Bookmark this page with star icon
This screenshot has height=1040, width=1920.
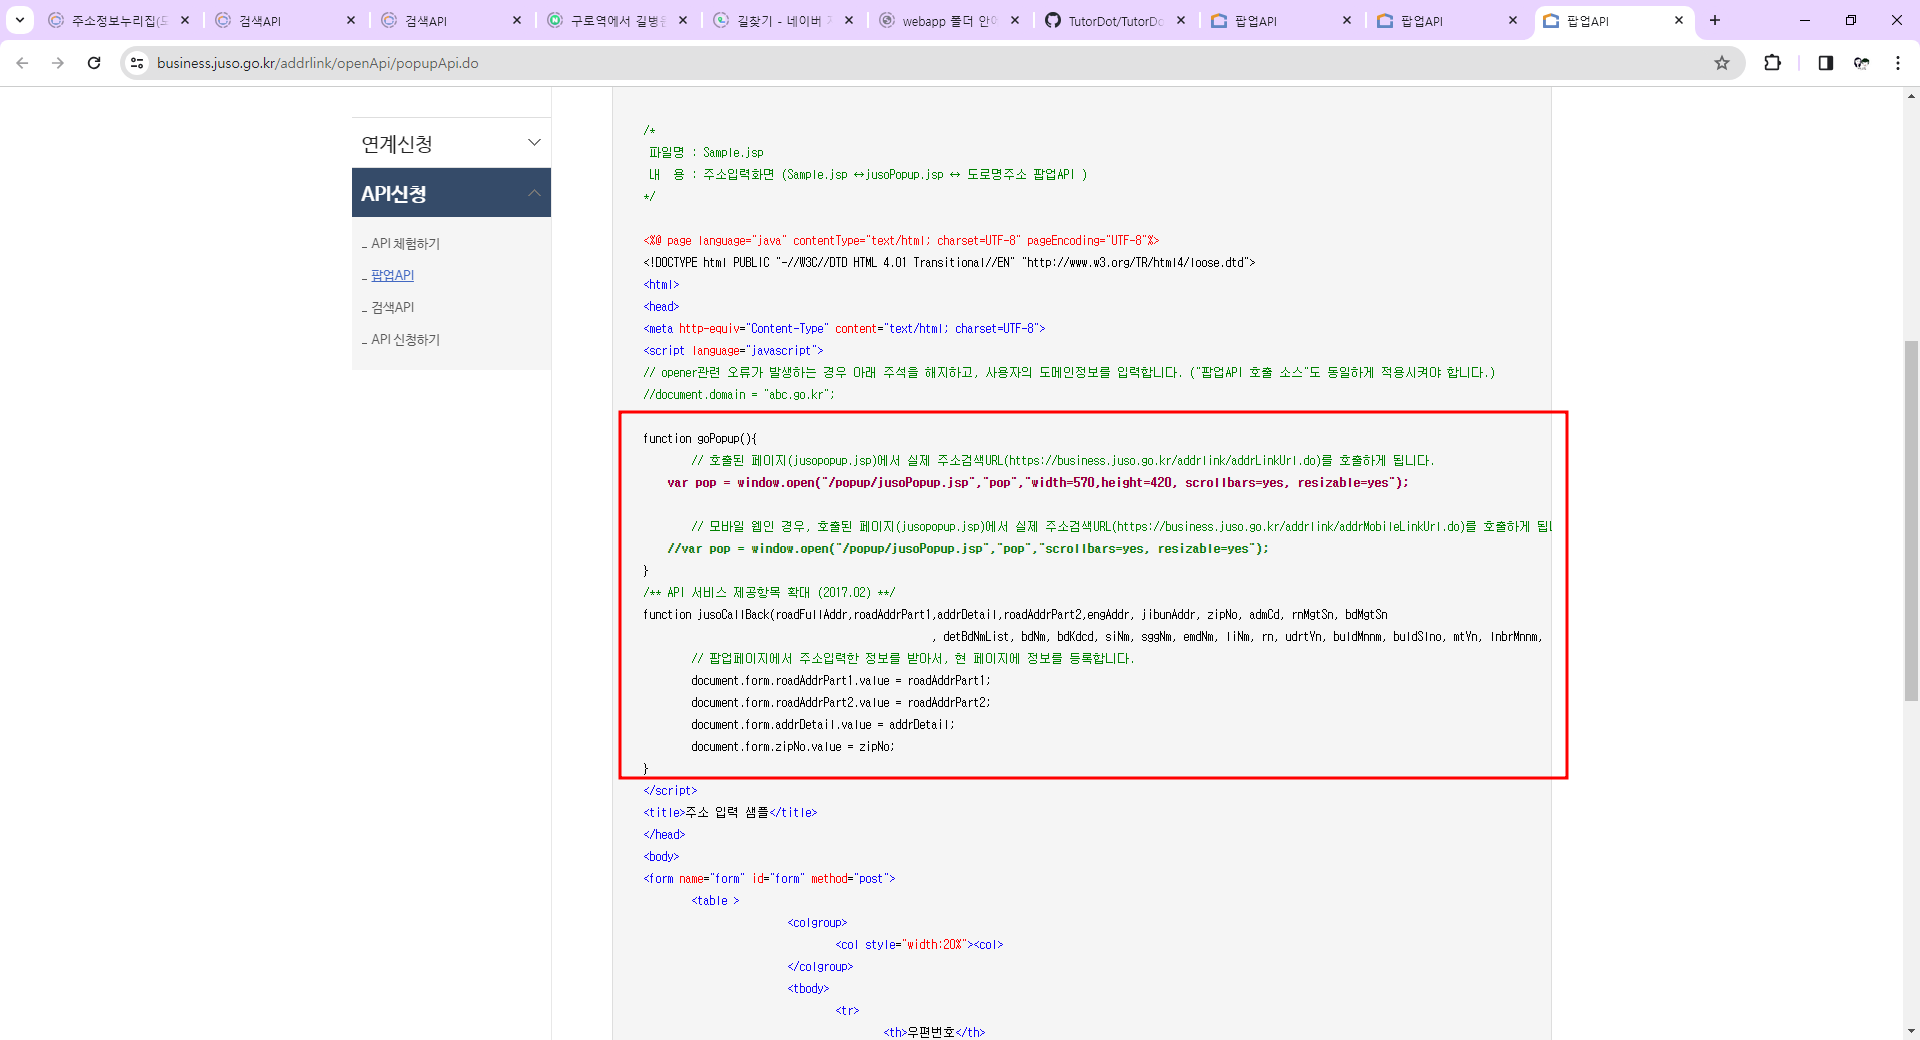1722,63
